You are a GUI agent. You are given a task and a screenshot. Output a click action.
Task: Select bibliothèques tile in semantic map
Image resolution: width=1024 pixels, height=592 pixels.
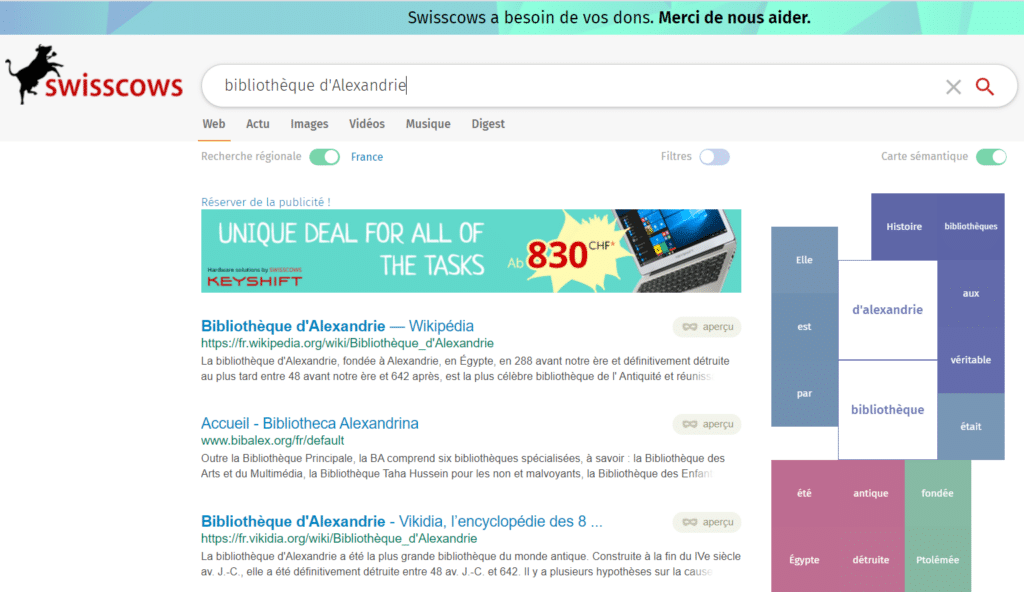(x=970, y=227)
